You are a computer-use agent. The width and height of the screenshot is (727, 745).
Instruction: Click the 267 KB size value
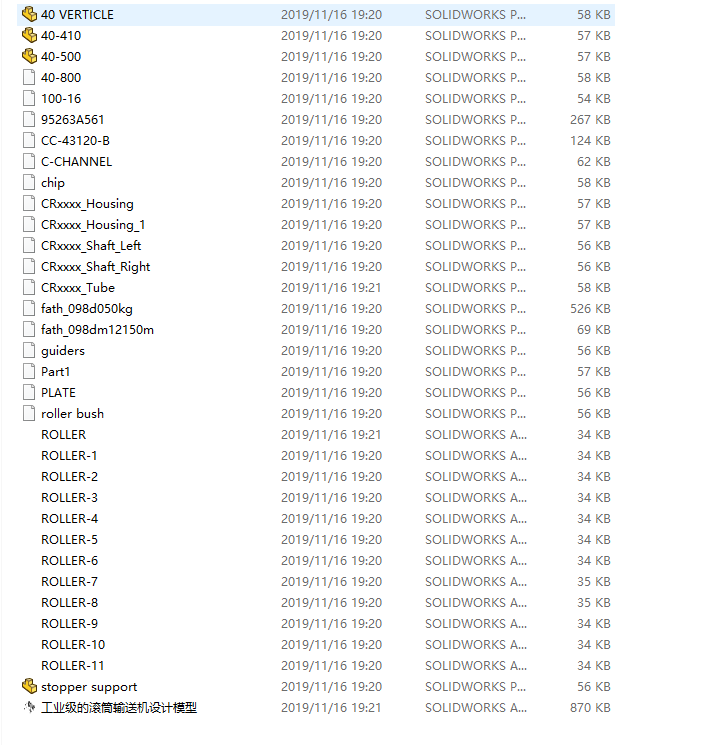pos(590,119)
